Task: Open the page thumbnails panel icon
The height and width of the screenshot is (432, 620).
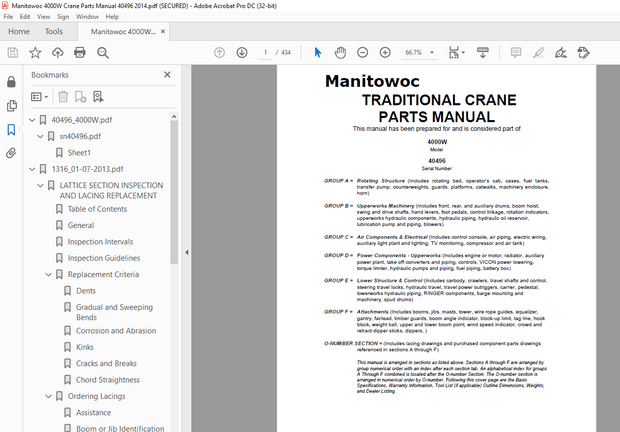Action: pos(12,106)
